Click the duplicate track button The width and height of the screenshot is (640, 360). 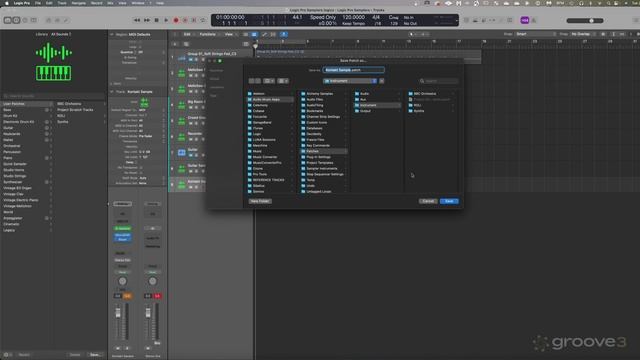186,44
